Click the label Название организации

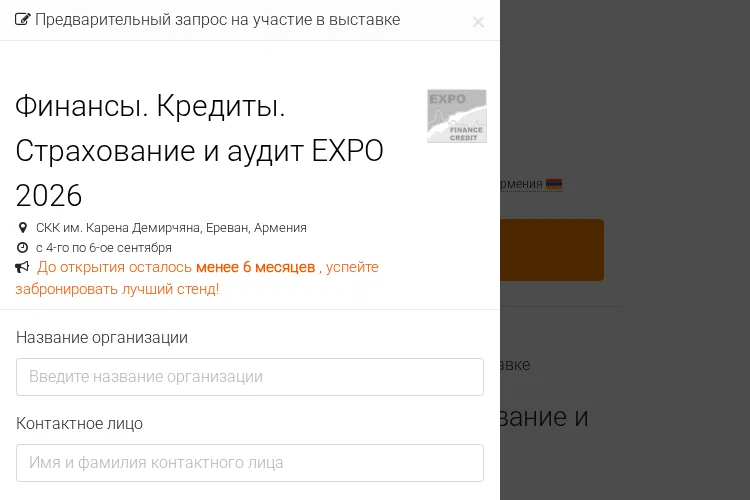click(102, 338)
